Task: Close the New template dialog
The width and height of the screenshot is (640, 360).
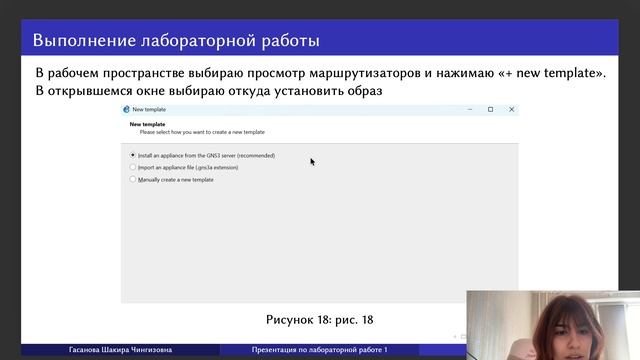Action: click(x=511, y=109)
